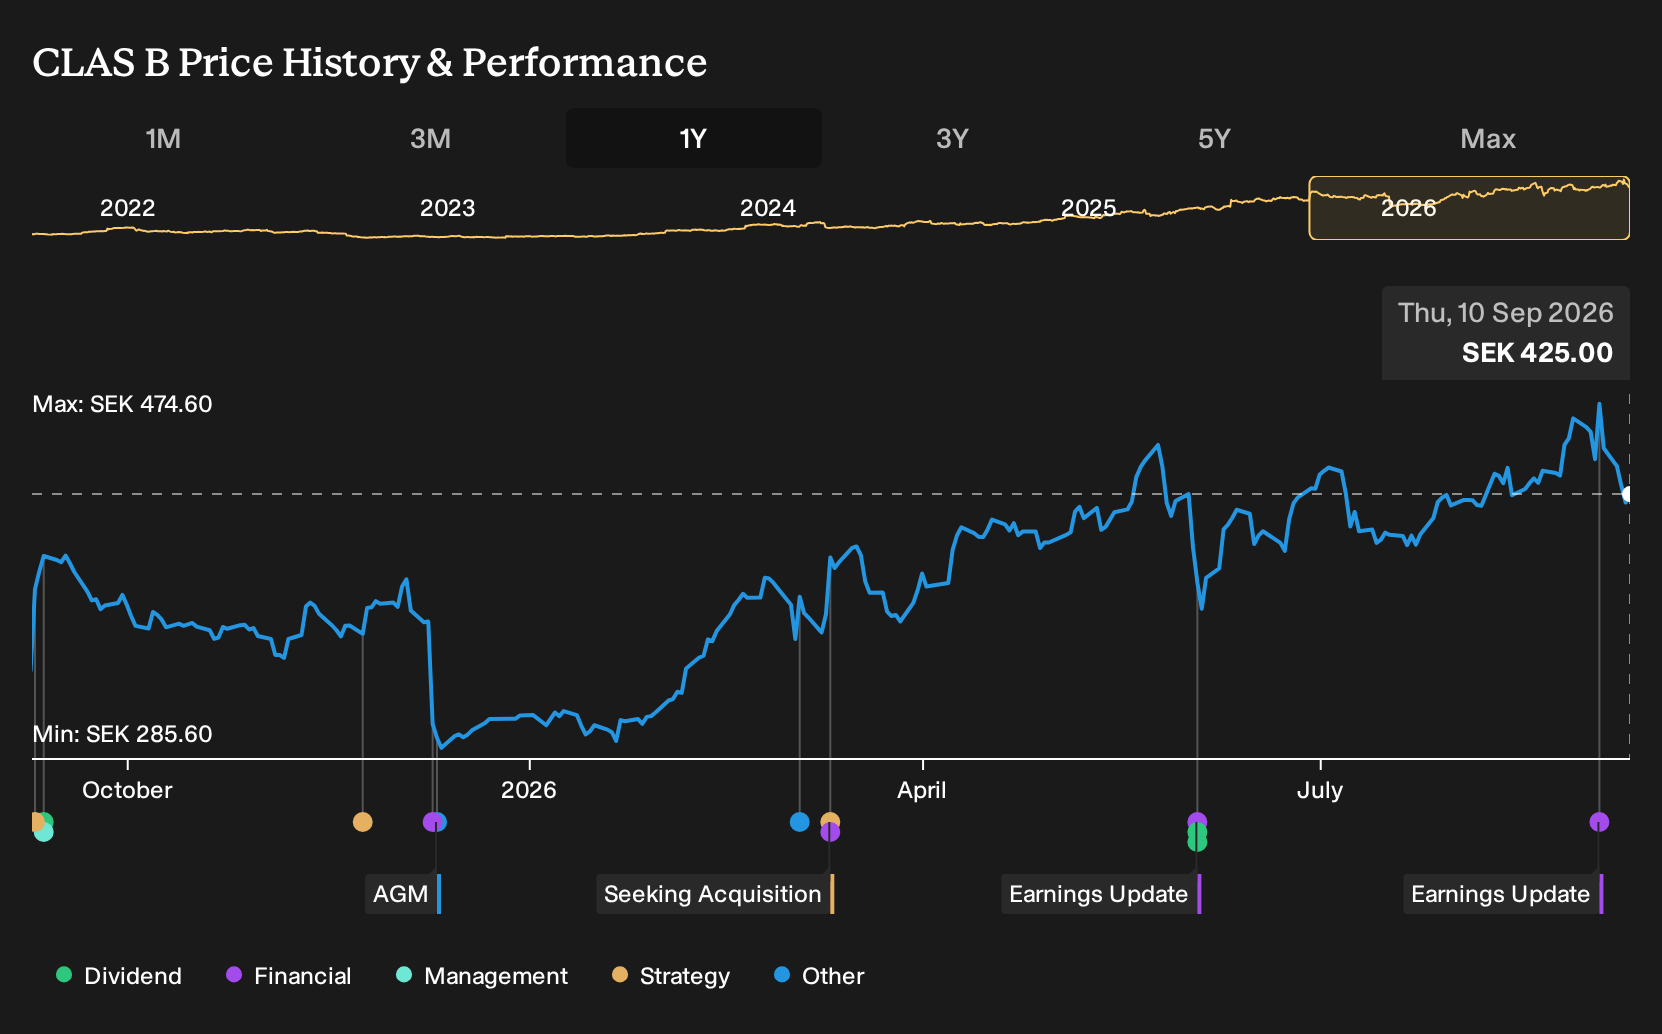Screen dimensions: 1662x1034
Task: Click the October axis label
Action: [127, 790]
